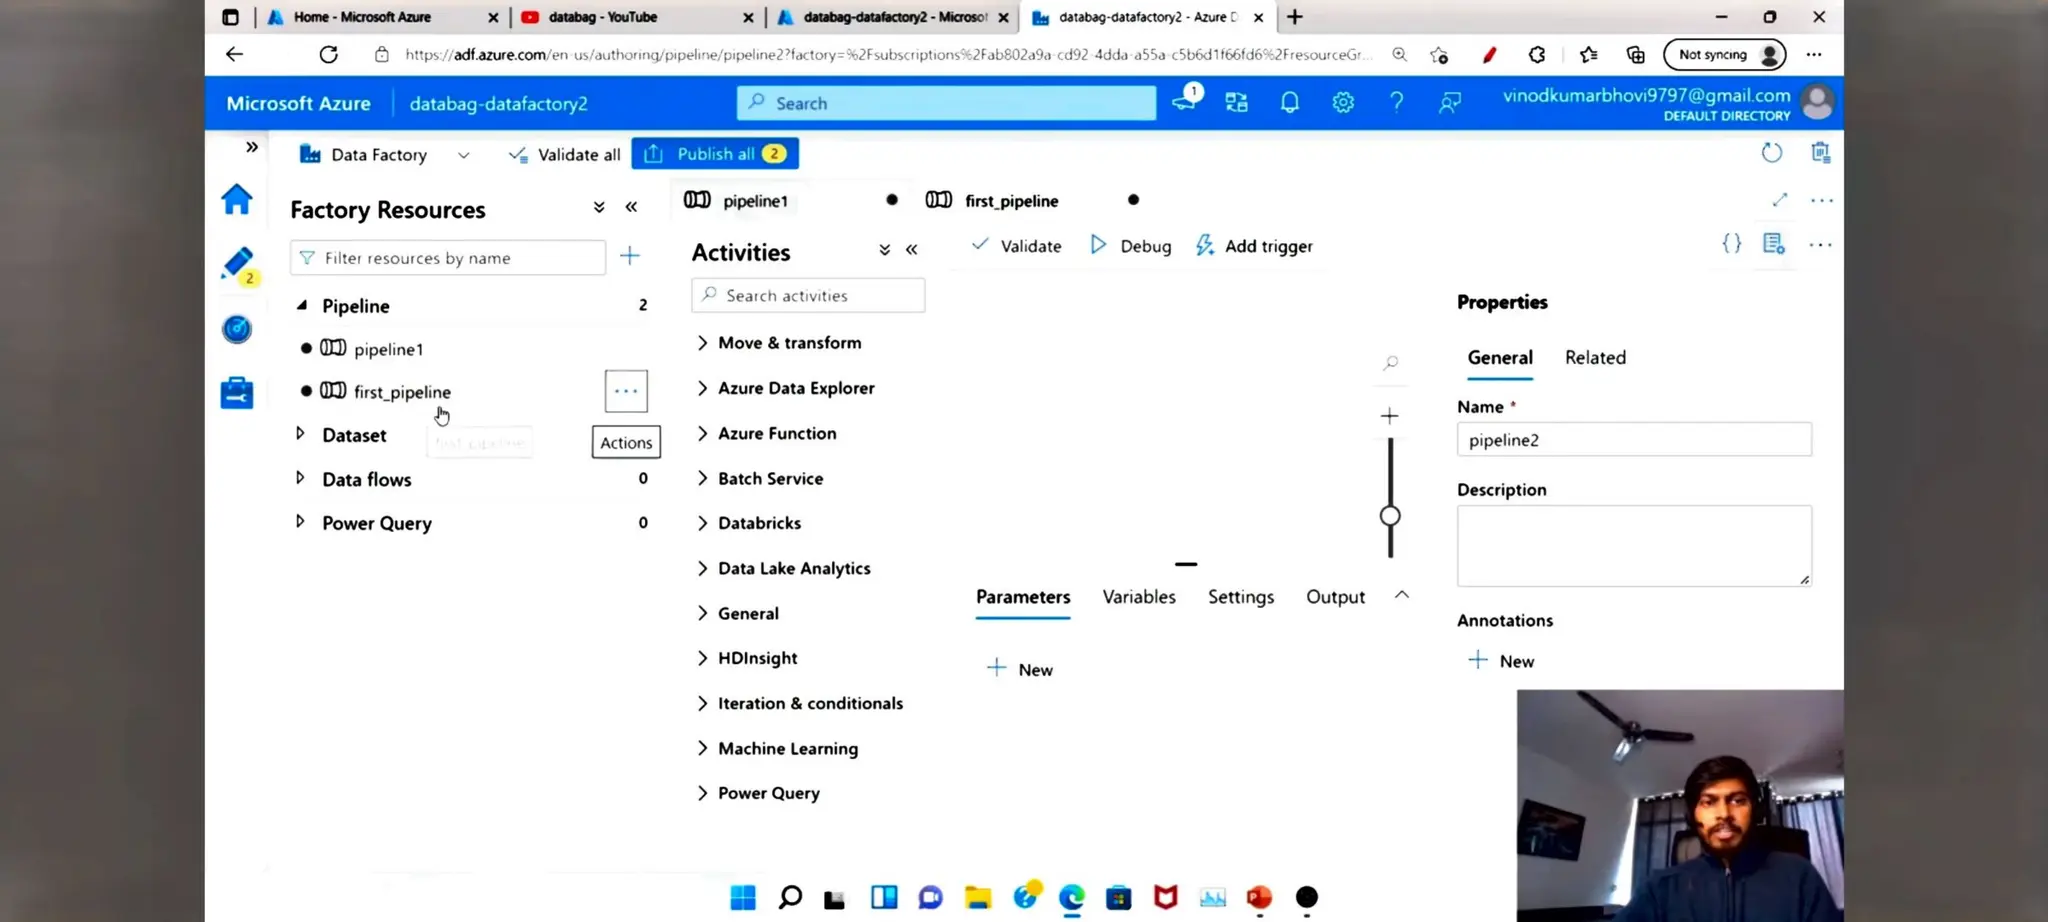Expand all activities with double-down arrows

pyautogui.click(x=885, y=250)
